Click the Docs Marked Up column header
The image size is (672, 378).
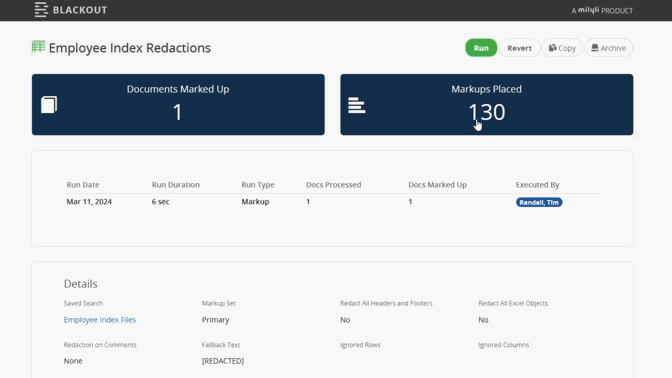(437, 185)
